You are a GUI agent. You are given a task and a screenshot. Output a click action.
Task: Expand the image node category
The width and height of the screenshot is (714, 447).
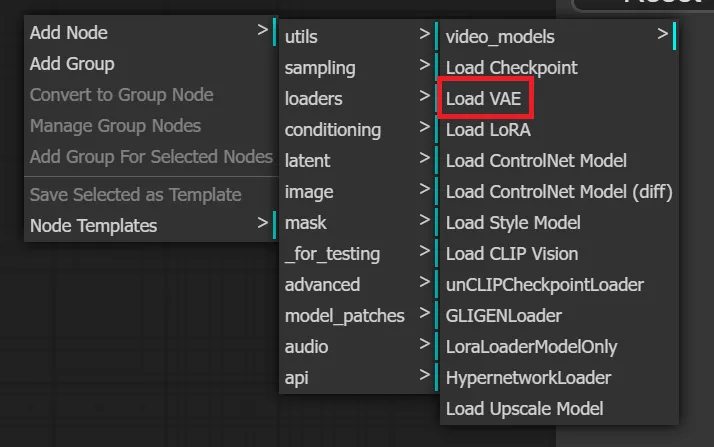coord(356,192)
